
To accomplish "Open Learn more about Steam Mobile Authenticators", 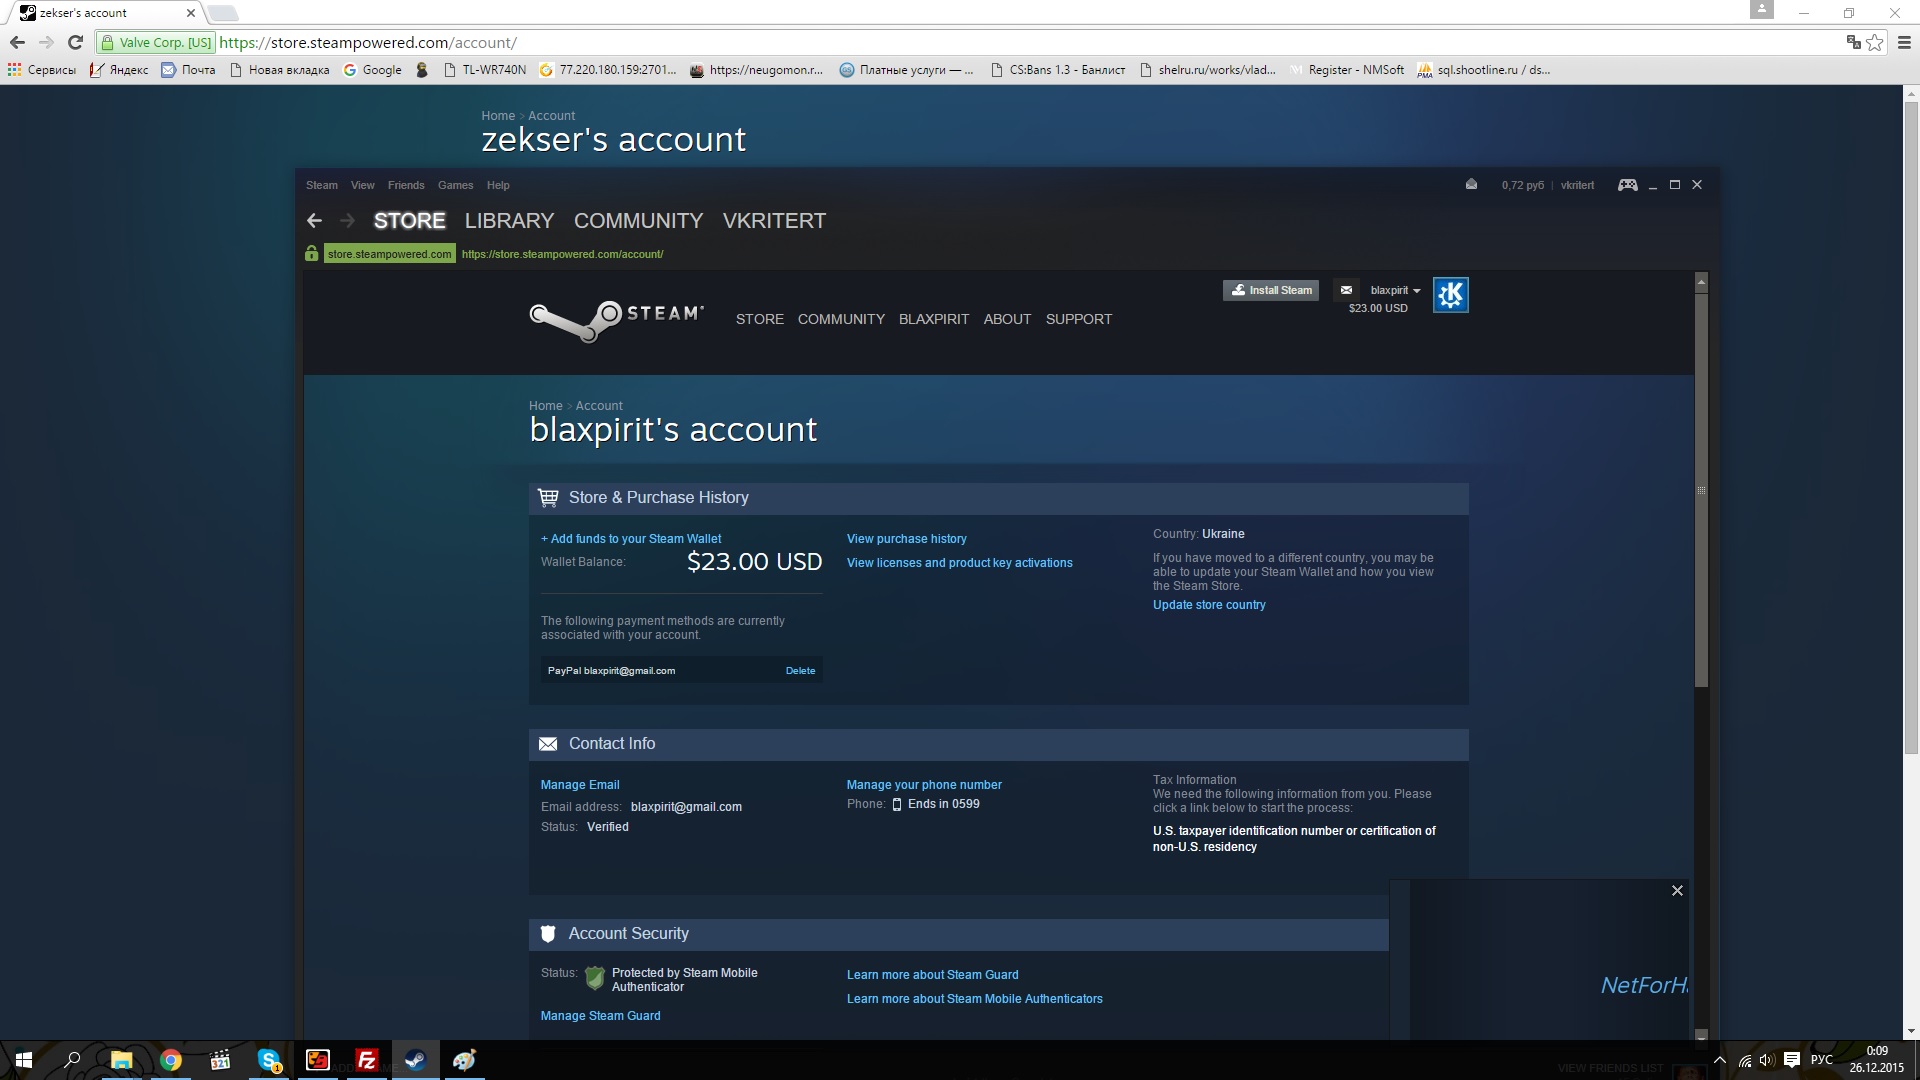I will (x=975, y=999).
